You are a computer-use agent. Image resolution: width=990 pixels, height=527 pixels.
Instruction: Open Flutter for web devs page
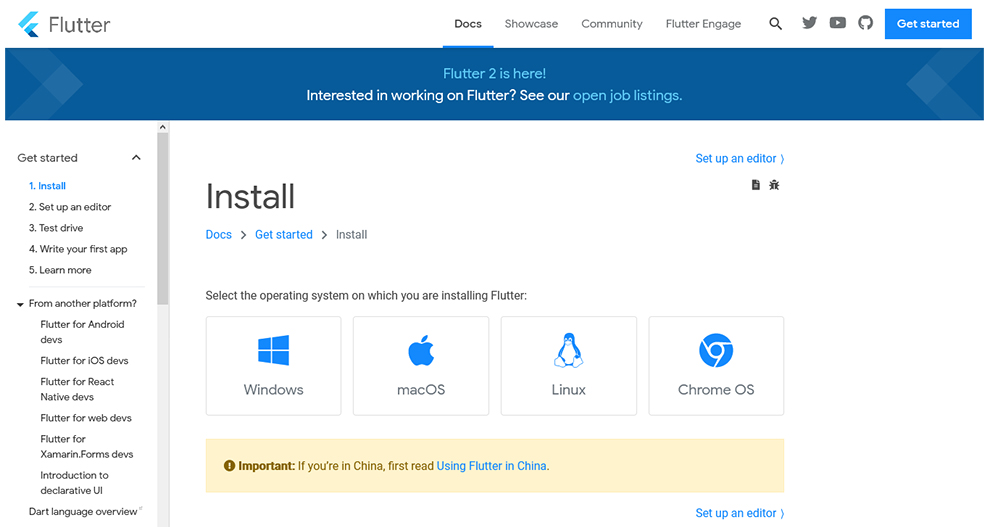[86, 418]
